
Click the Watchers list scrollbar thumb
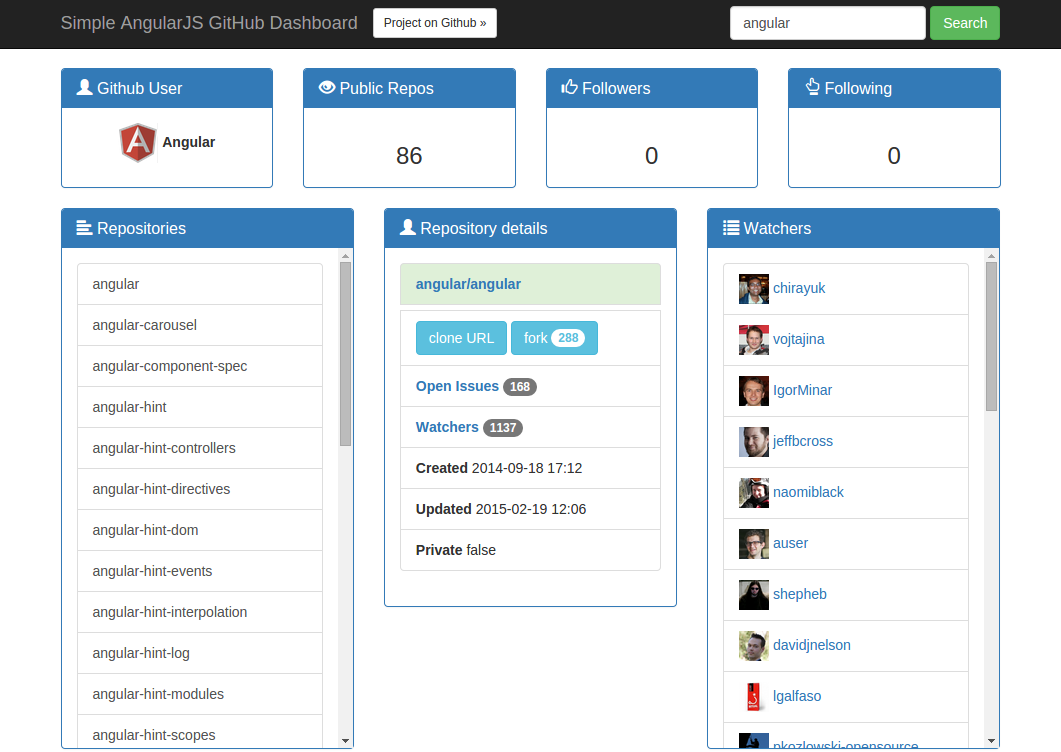991,336
